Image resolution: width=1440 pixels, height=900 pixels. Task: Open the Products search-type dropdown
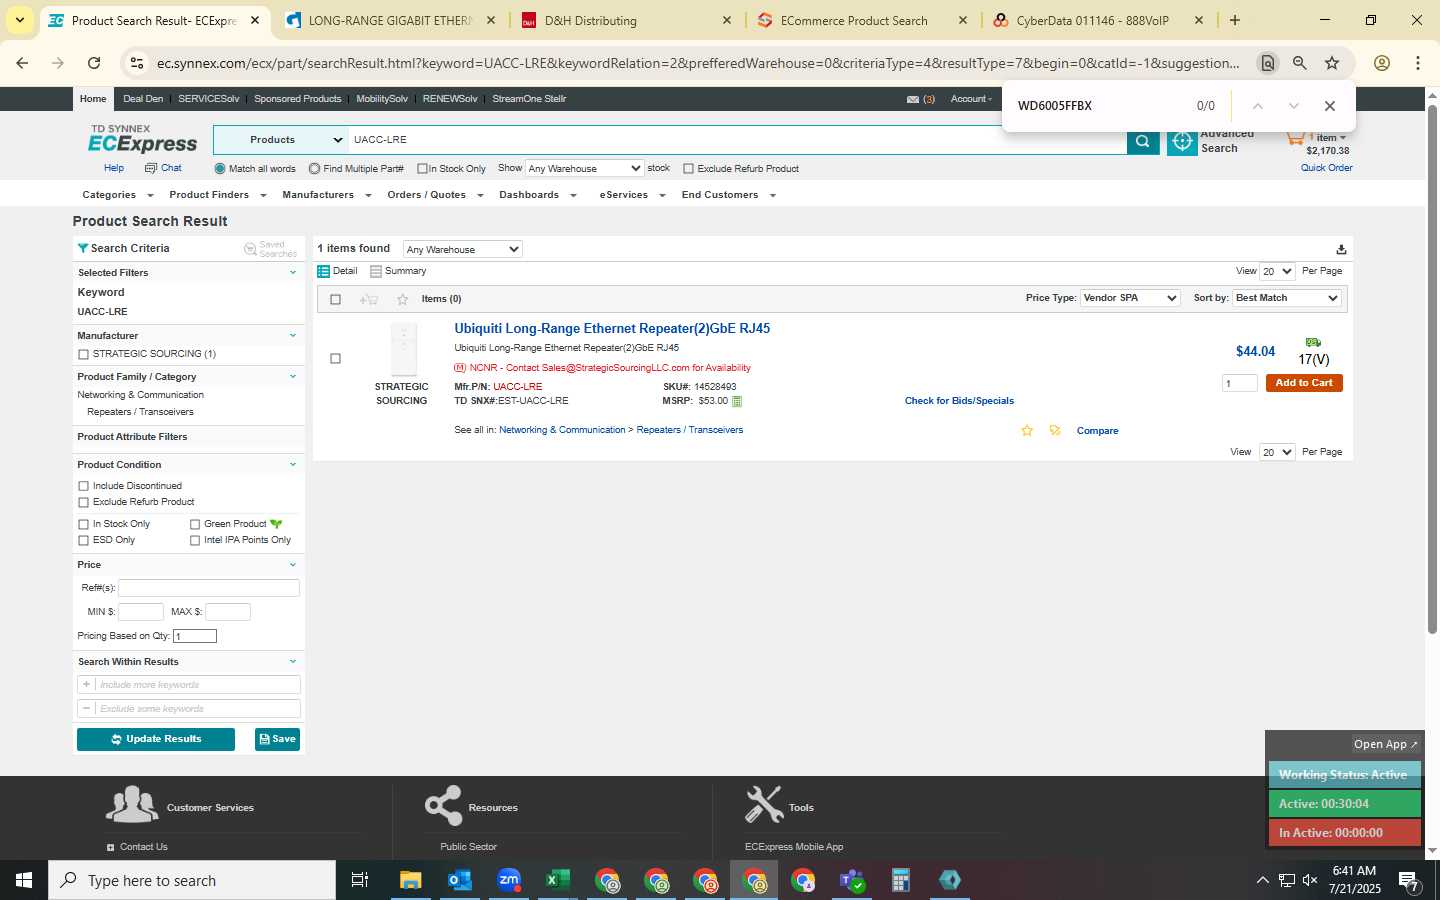coord(280,140)
